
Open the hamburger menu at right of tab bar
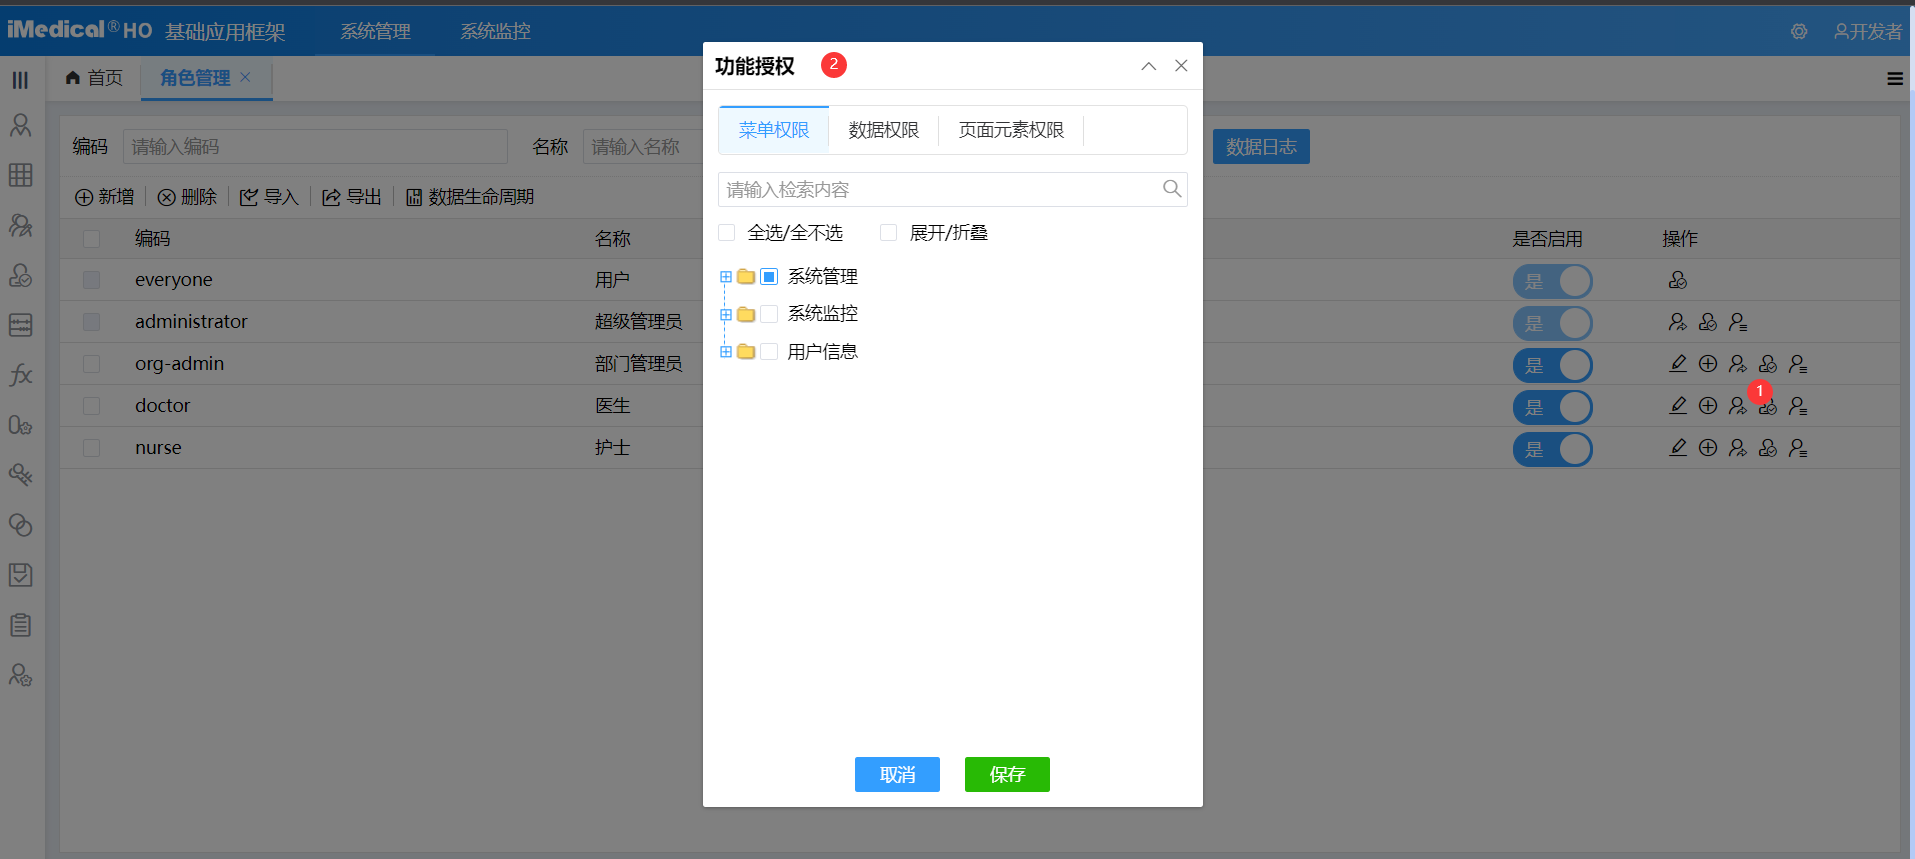(1895, 79)
